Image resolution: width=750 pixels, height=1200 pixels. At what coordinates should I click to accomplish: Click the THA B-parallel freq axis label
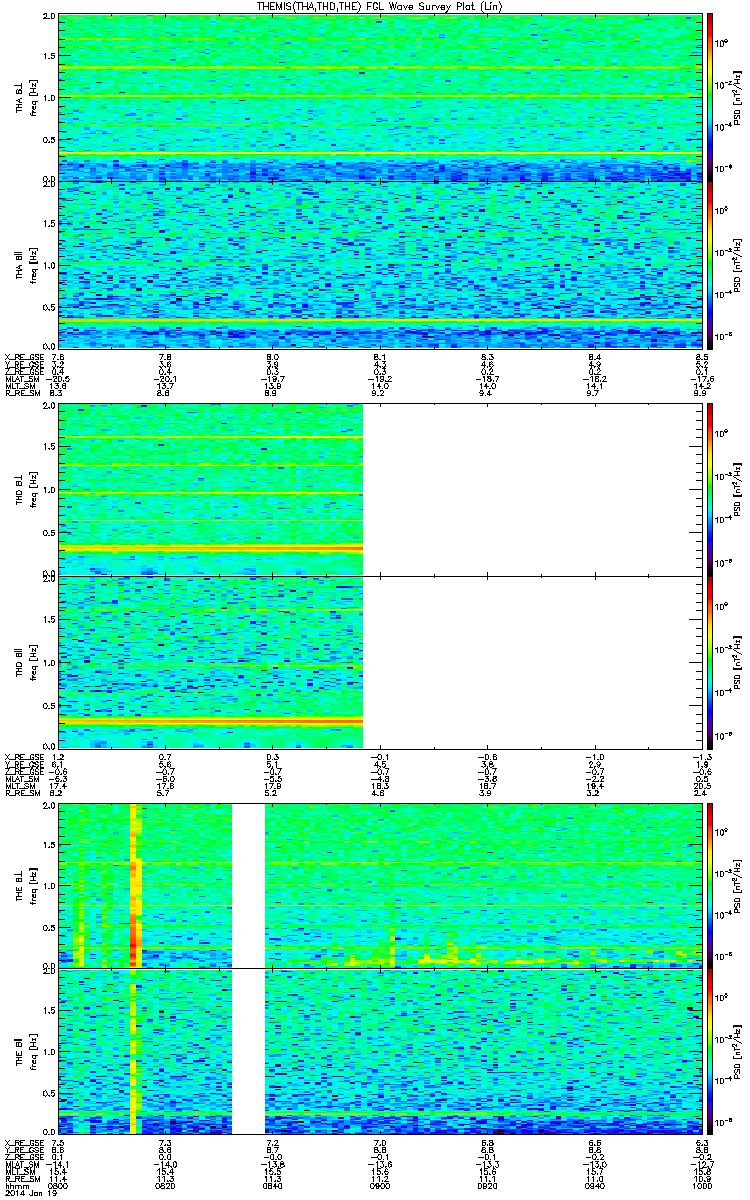[24, 264]
